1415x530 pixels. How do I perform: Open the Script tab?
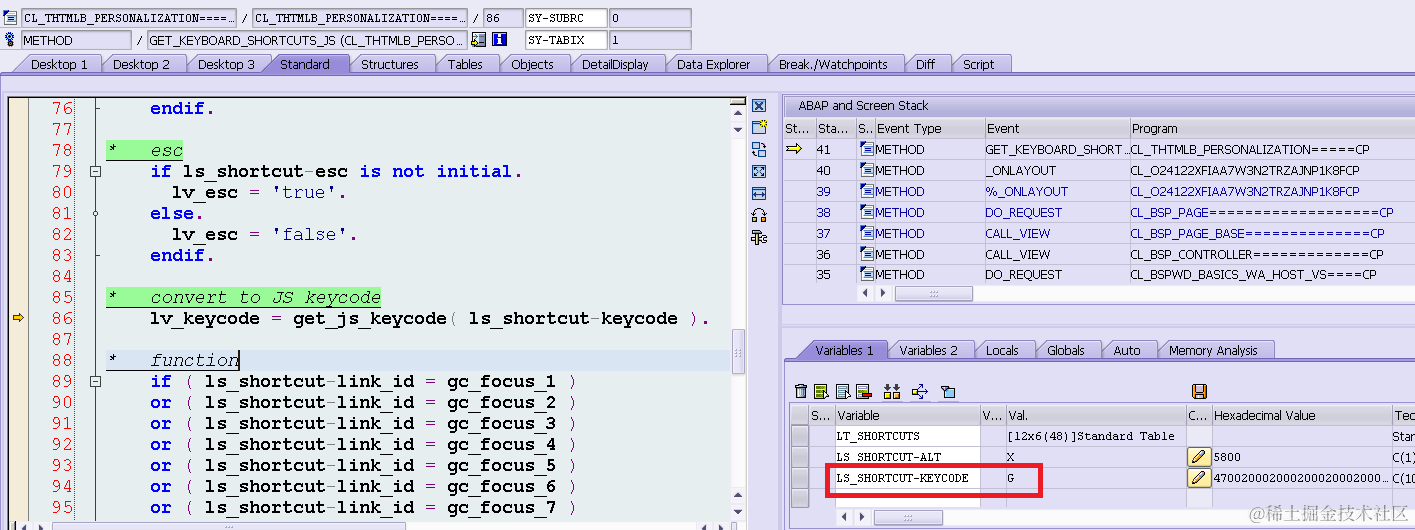tap(978, 64)
